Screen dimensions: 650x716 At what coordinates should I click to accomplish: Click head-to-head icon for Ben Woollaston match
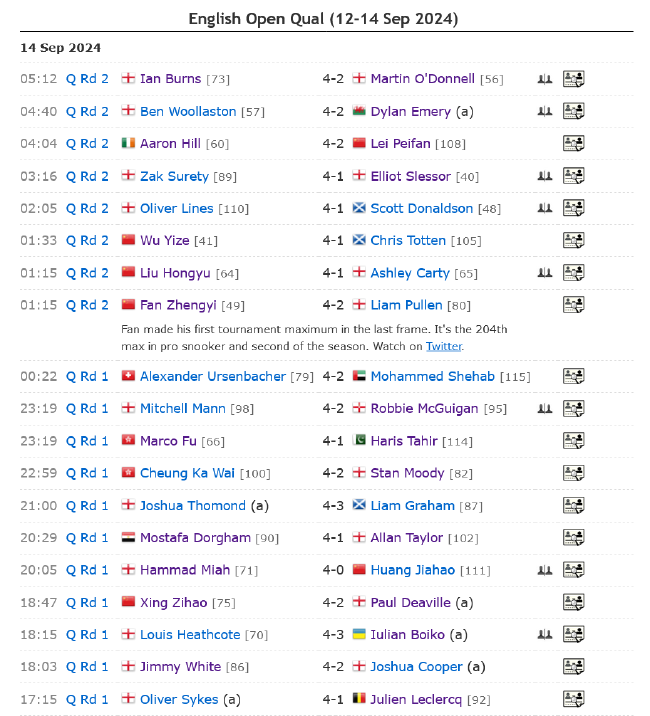pyautogui.click(x=544, y=111)
